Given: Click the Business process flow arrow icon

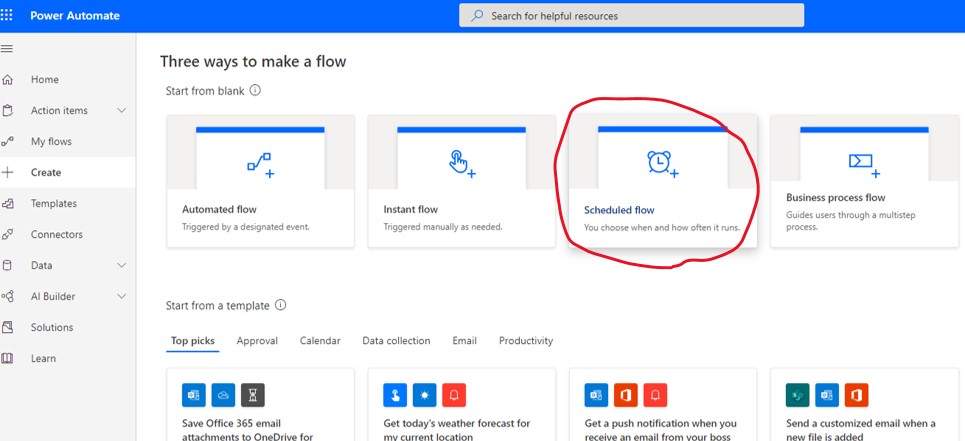Looking at the screenshot, I should 864,164.
